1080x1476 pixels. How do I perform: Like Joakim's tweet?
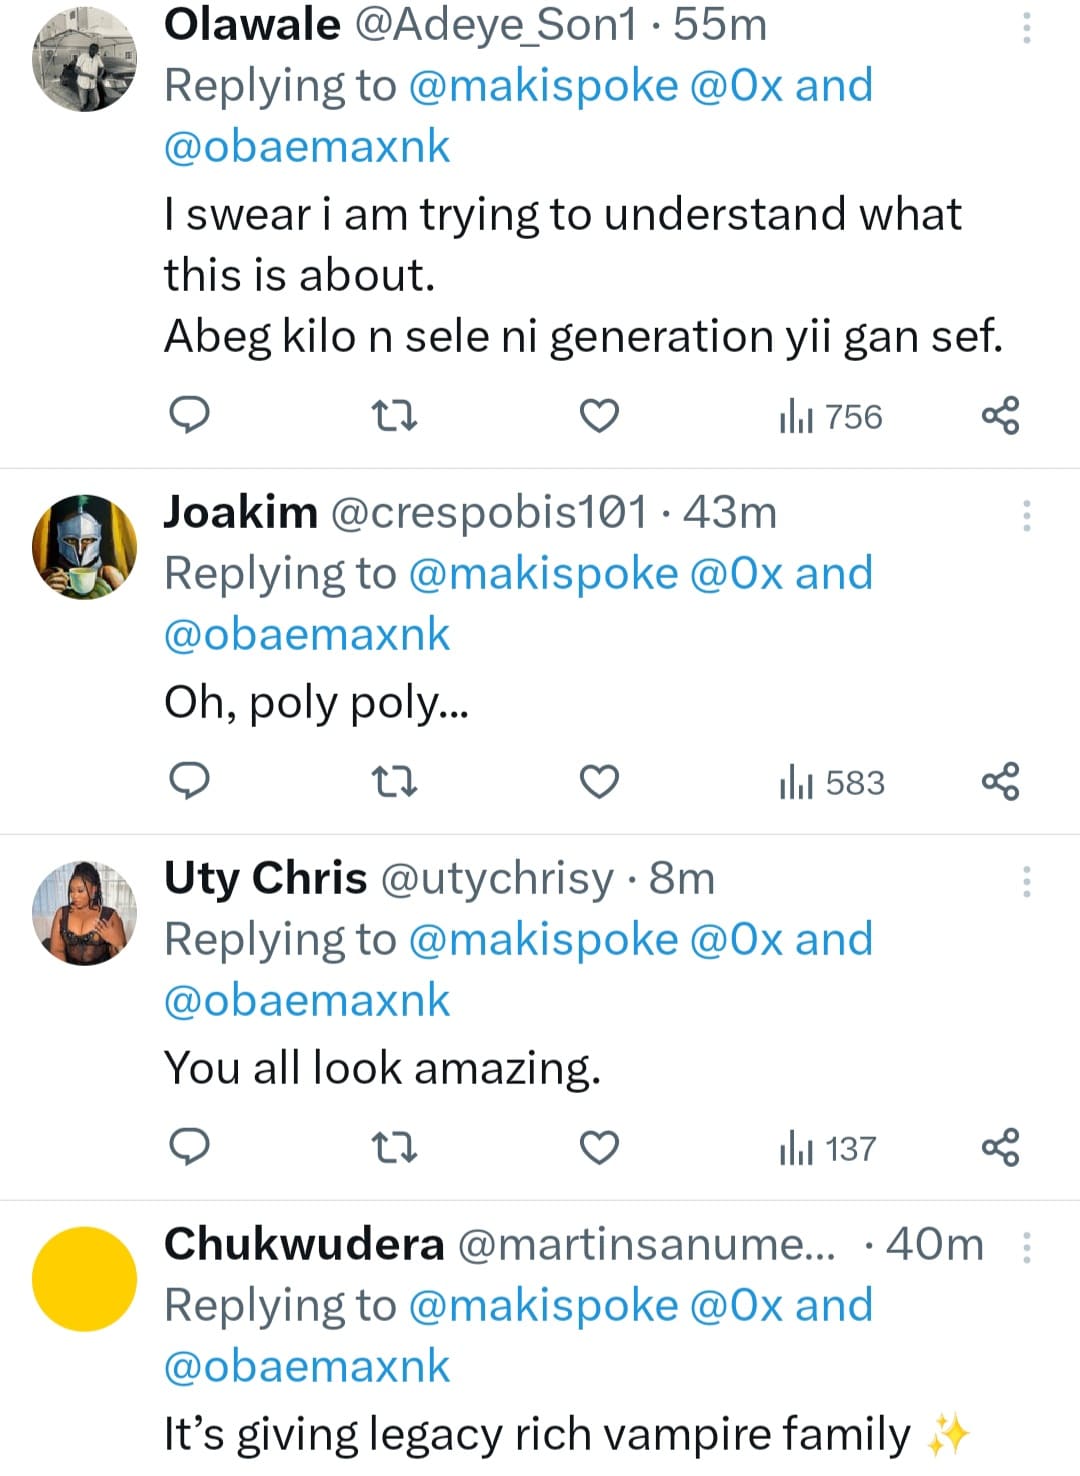[599, 781]
